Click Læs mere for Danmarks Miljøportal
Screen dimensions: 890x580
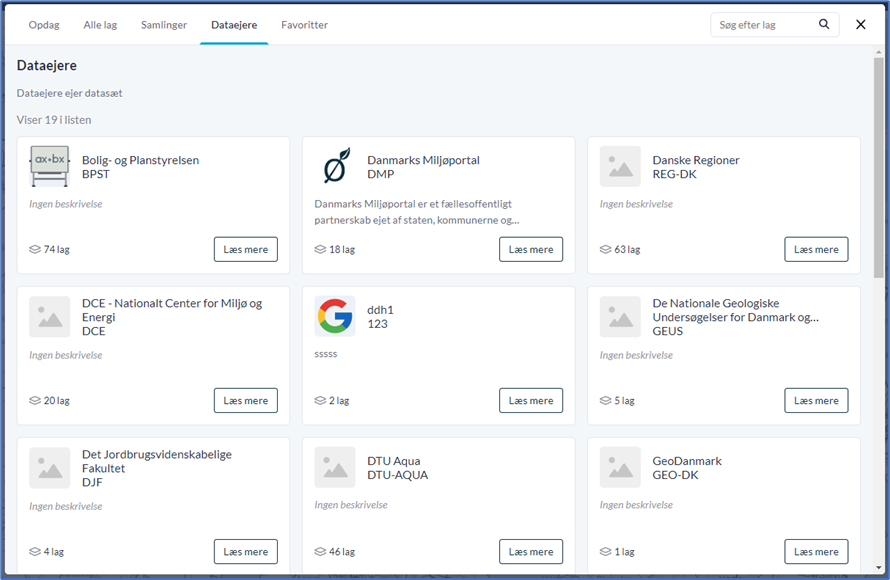(x=531, y=249)
